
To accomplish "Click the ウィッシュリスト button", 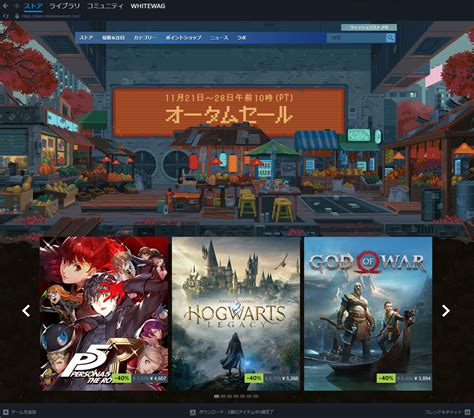I will pyautogui.click(x=369, y=27).
